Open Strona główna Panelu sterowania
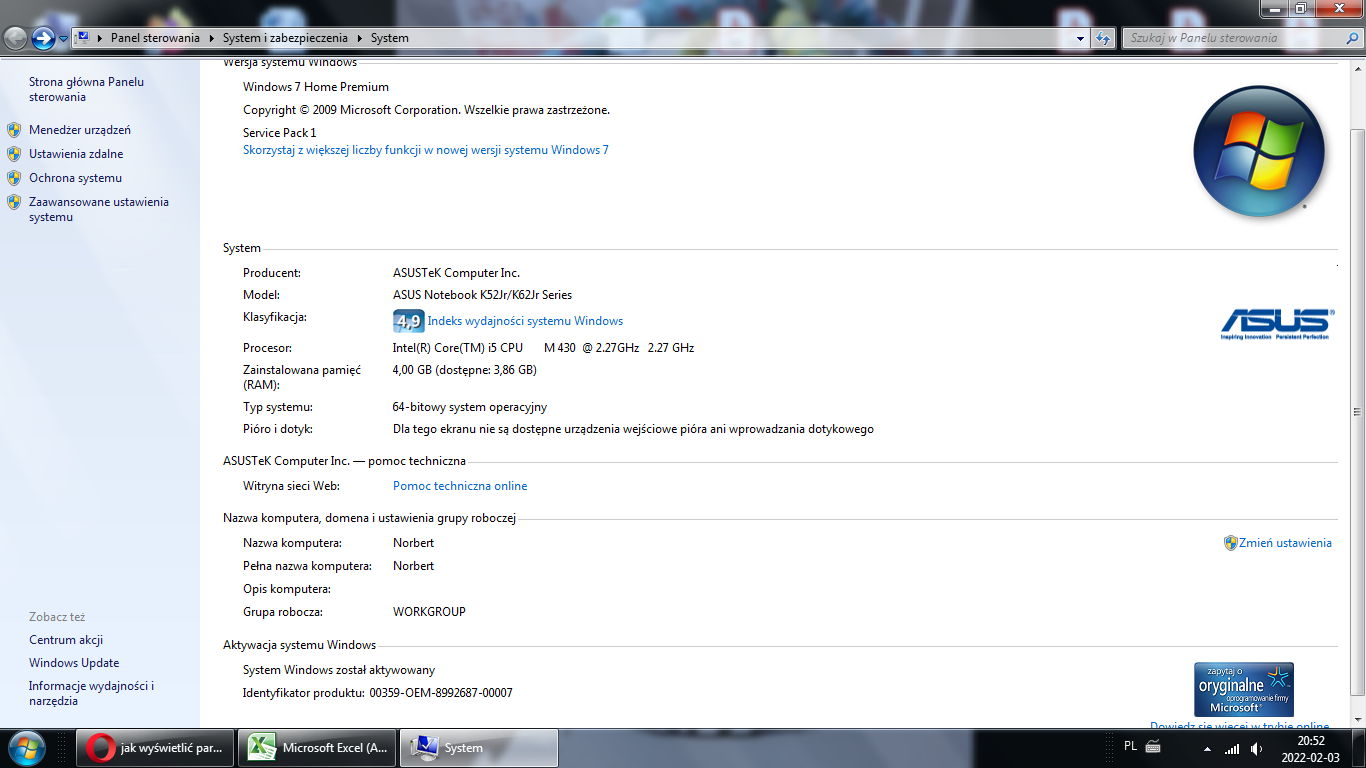Image resolution: width=1366 pixels, height=768 pixels. tap(86, 89)
